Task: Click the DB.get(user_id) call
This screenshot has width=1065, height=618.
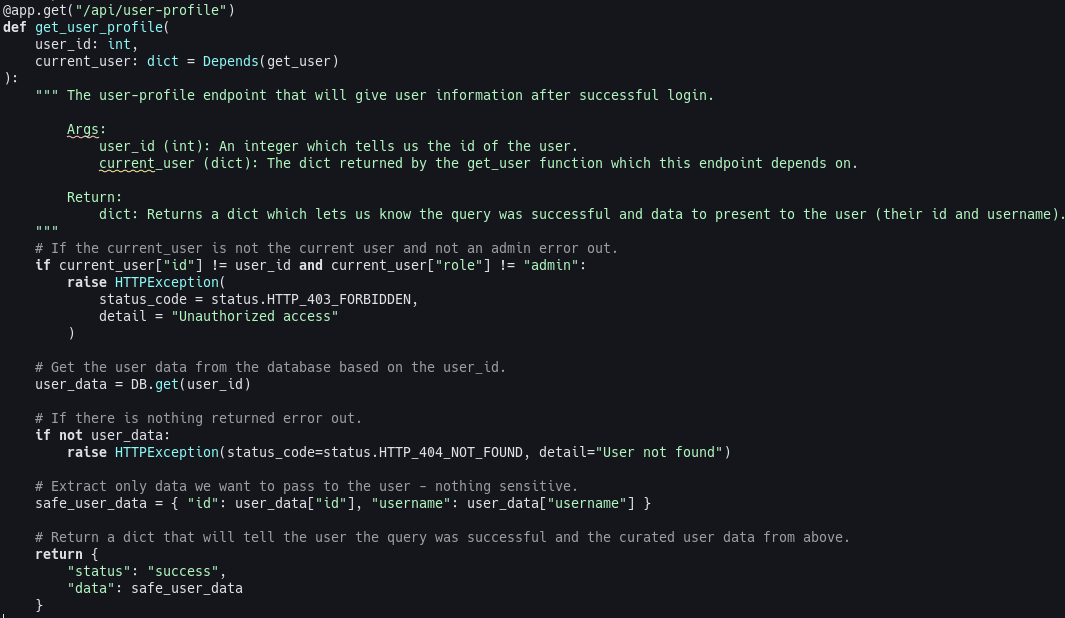Action: pos(191,384)
